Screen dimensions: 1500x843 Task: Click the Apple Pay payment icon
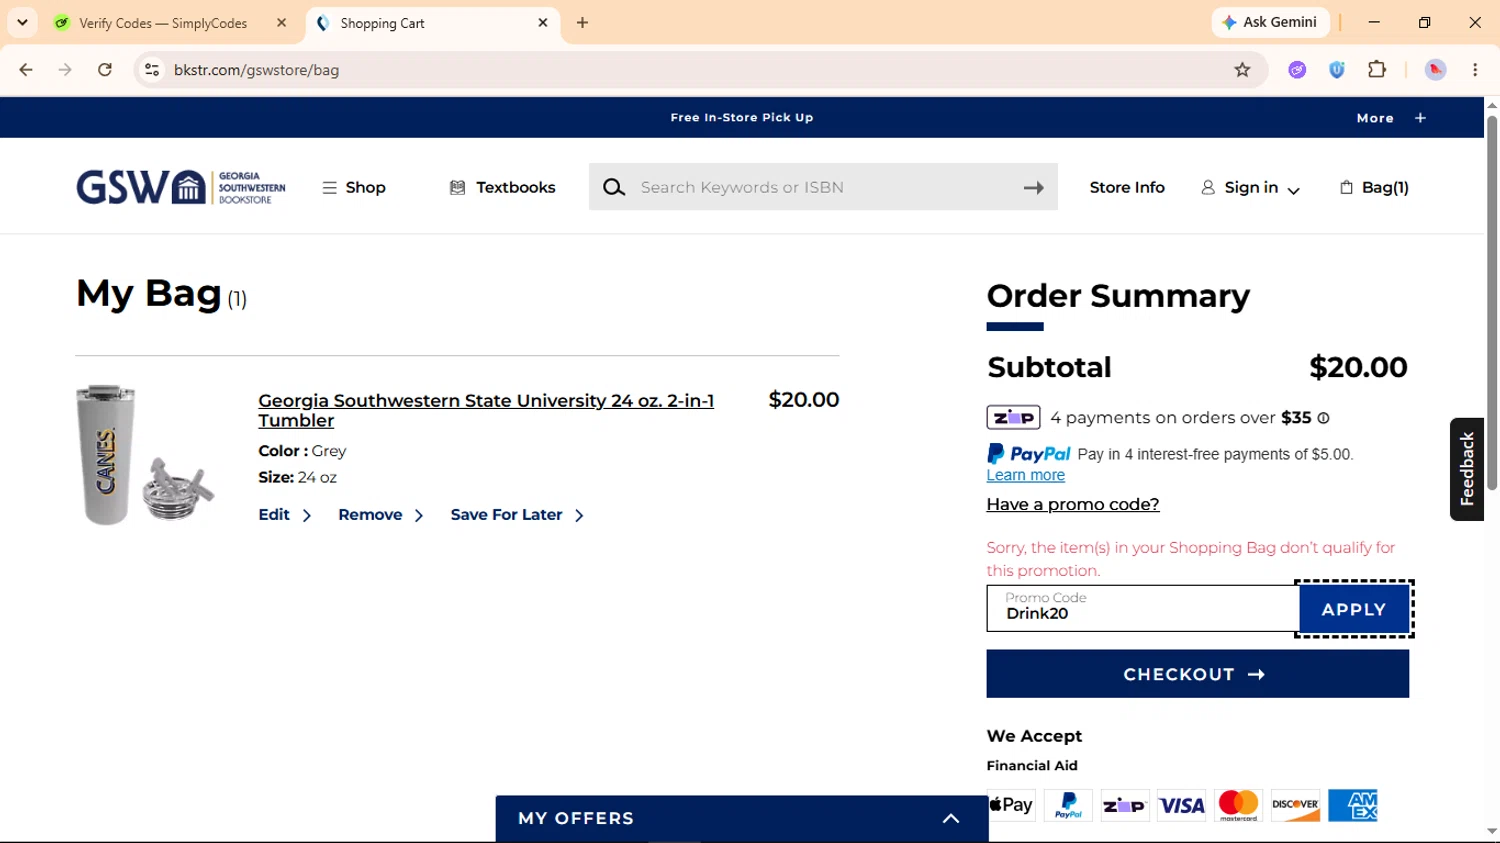[1011, 805]
